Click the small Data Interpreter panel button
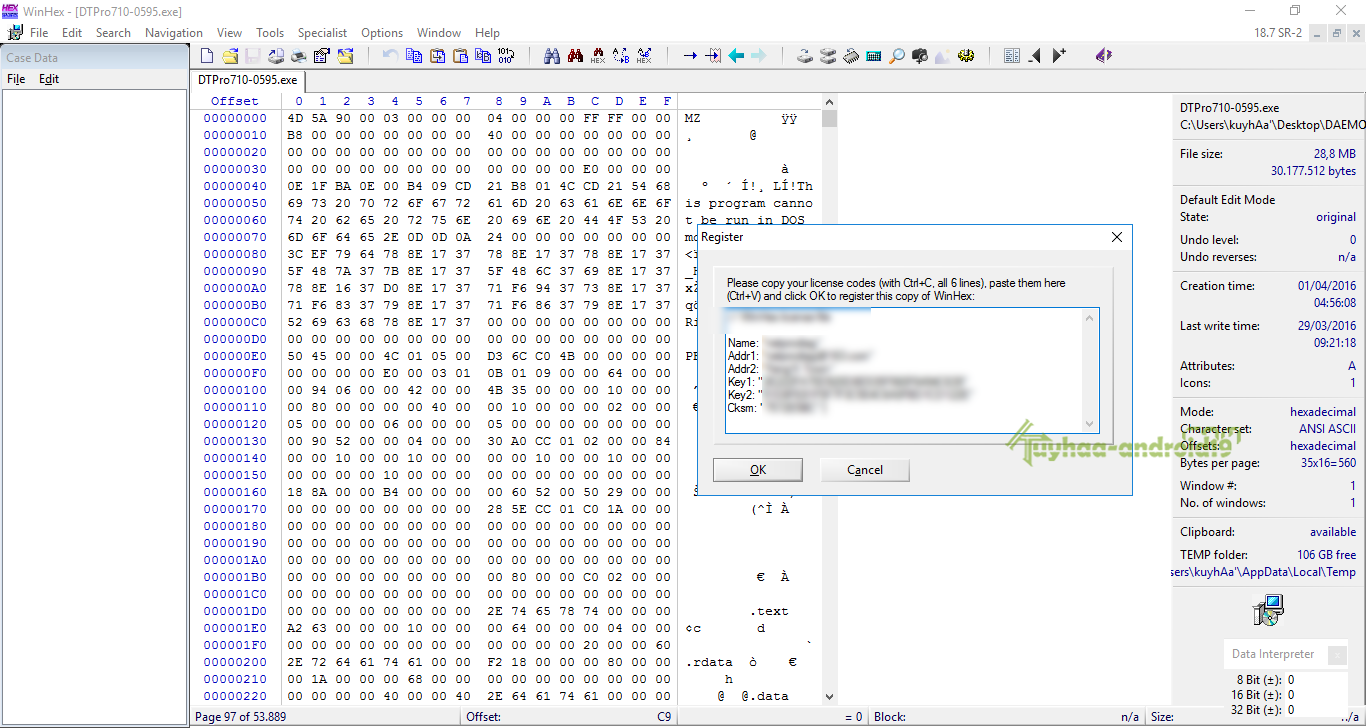Viewport: 1366px width, 728px height. point(1337,656)
